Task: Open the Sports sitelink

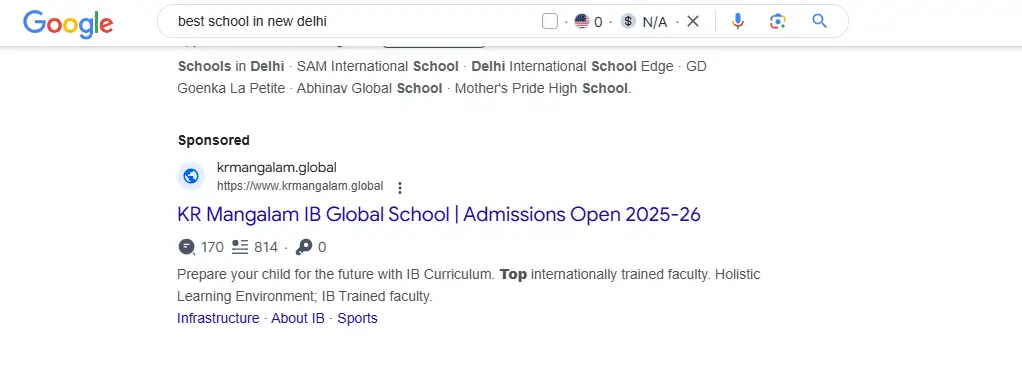Action: [357, 319]
